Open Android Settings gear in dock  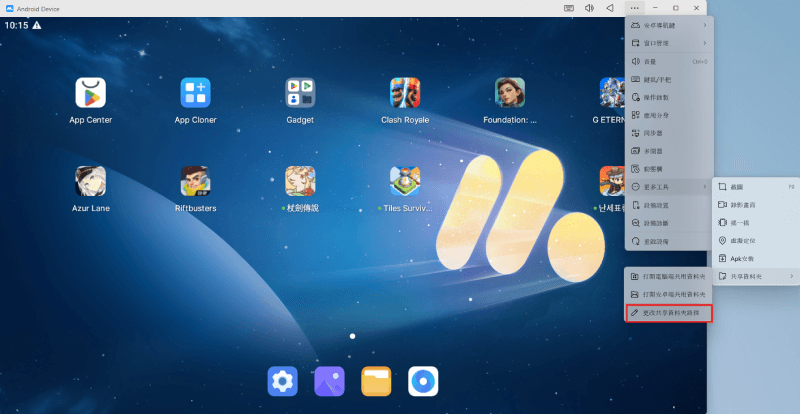[283, 381]
